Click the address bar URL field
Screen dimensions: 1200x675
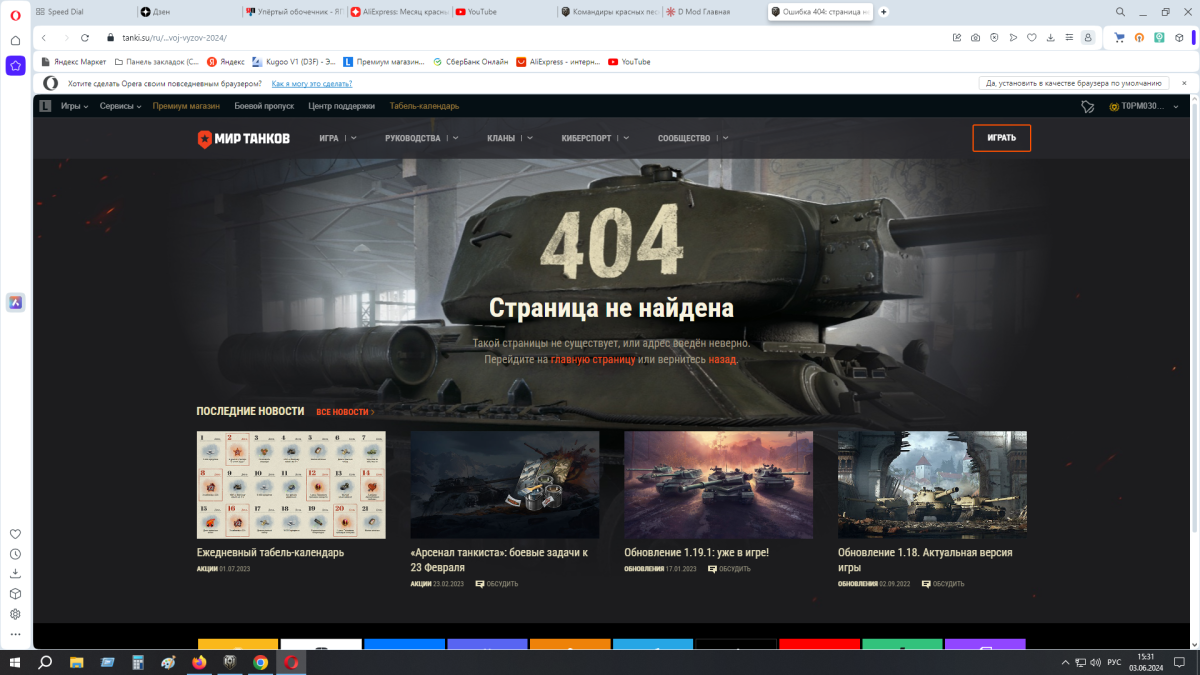[520, 38]
